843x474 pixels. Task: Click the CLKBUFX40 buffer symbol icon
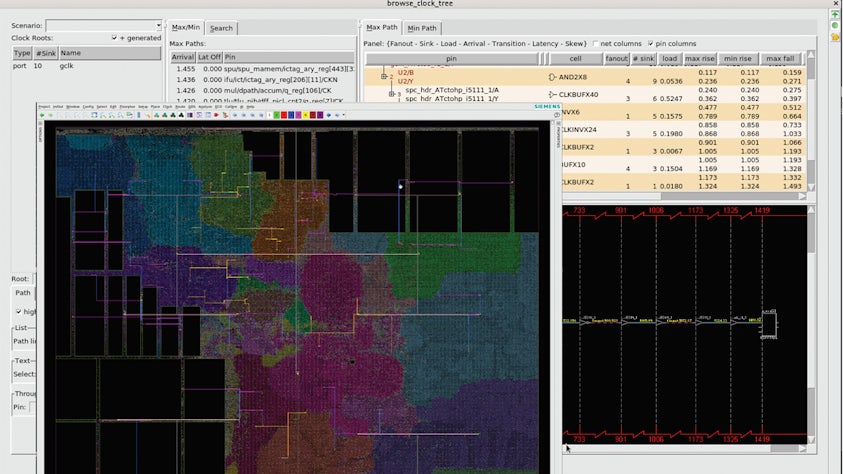(x=552, y=95)
